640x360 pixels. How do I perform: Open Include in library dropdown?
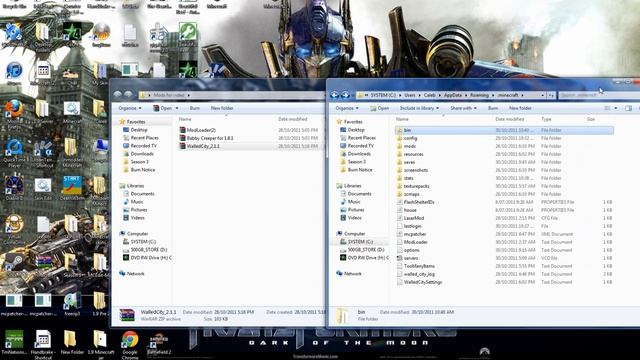419,108
